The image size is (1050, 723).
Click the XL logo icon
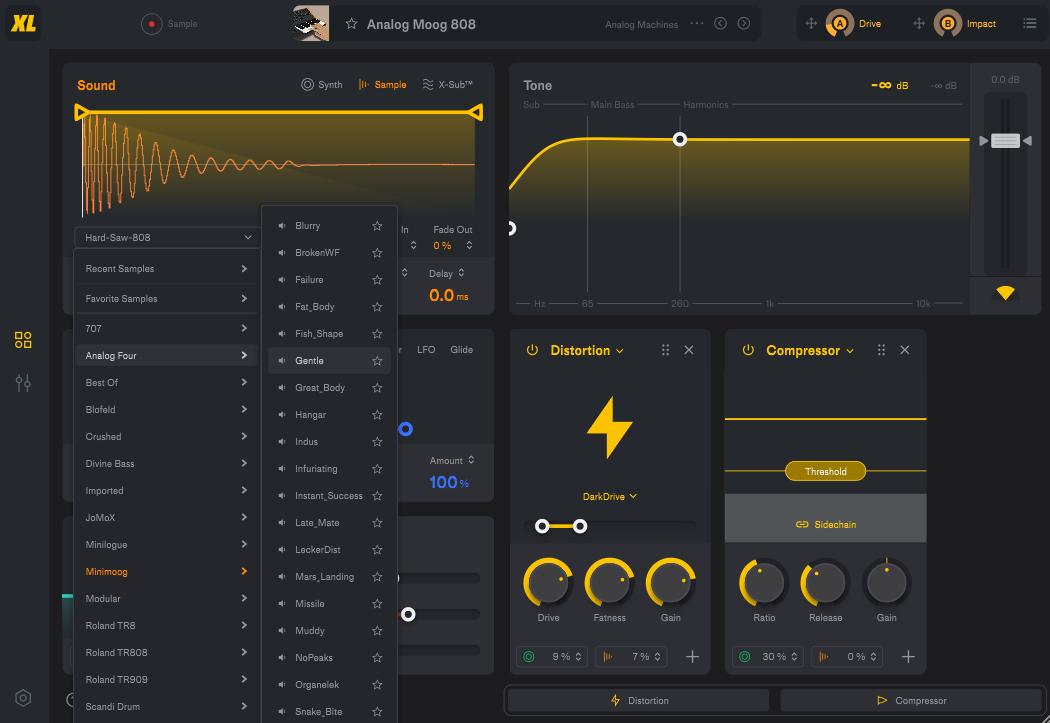click(x=23, y=23)
